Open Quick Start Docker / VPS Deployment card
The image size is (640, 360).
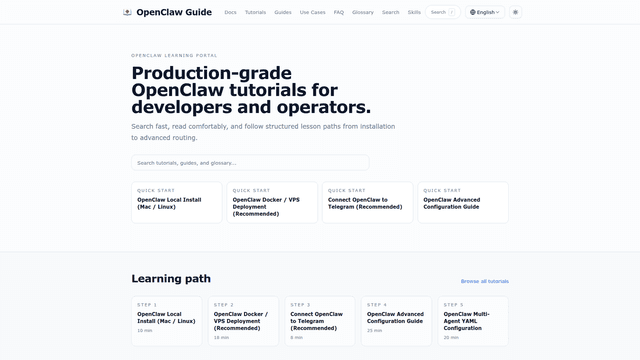(272, 202)
